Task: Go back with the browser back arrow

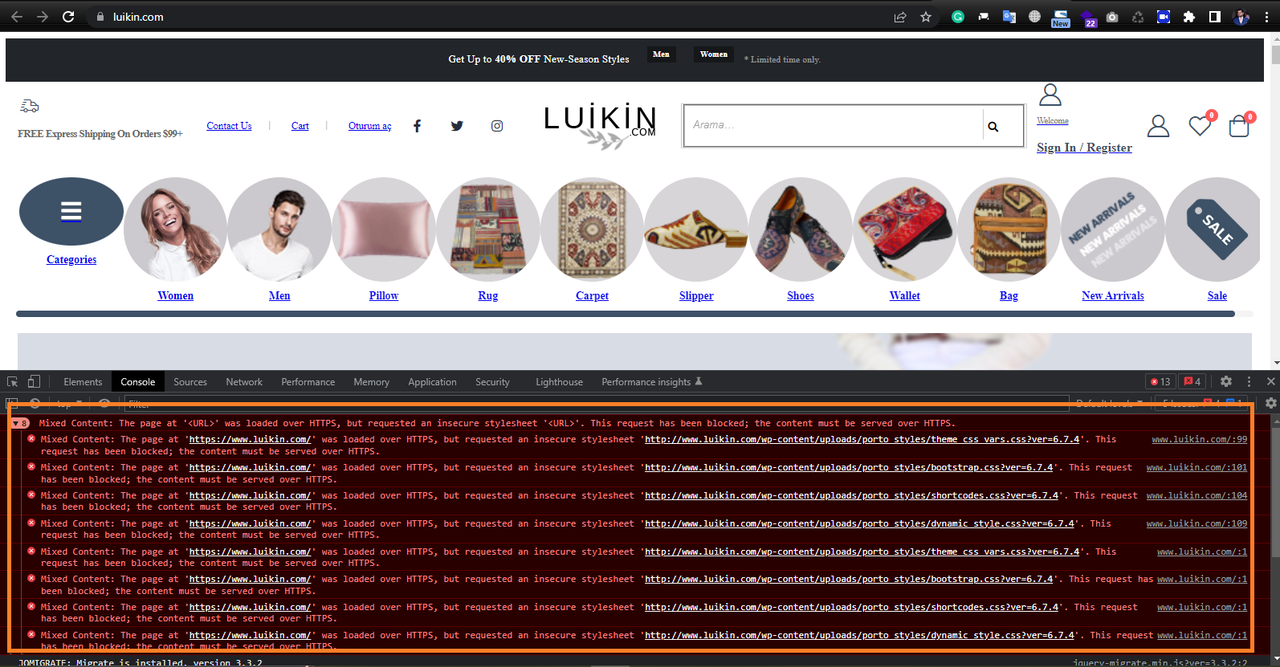Action: [x=16, y=17]
